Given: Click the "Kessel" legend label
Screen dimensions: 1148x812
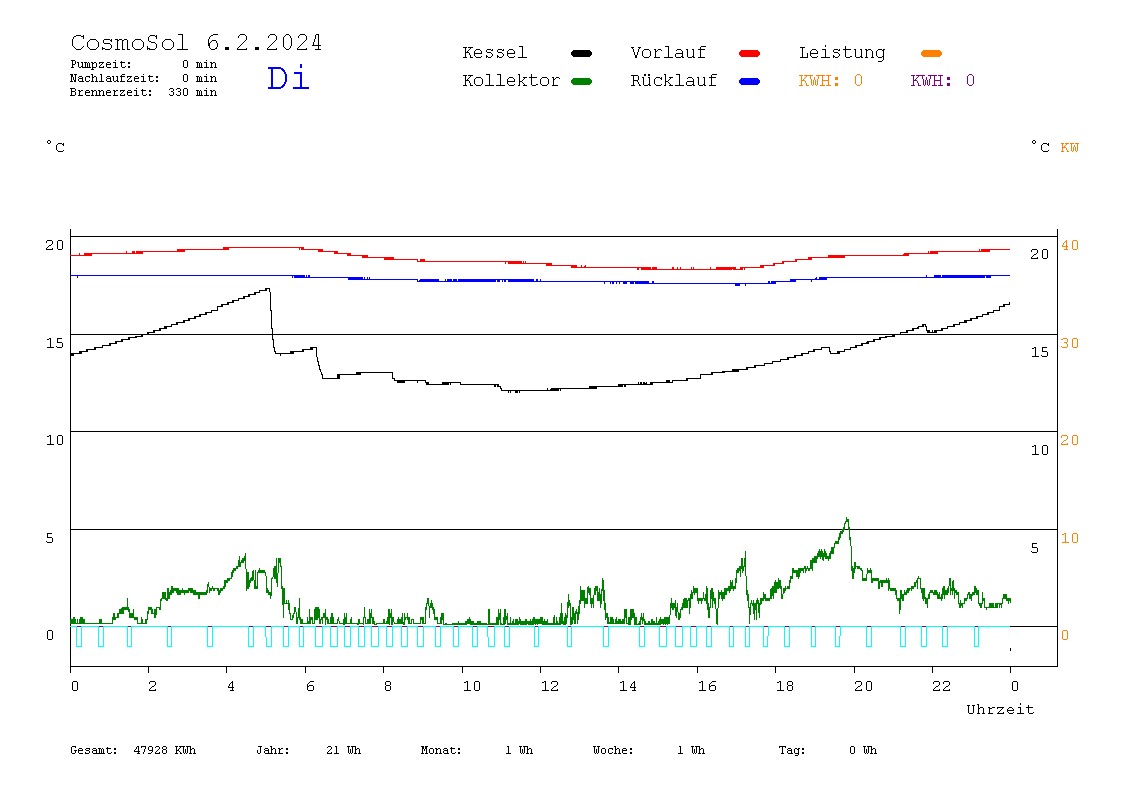Looking at the screenshot, I should tap(494, 53).
